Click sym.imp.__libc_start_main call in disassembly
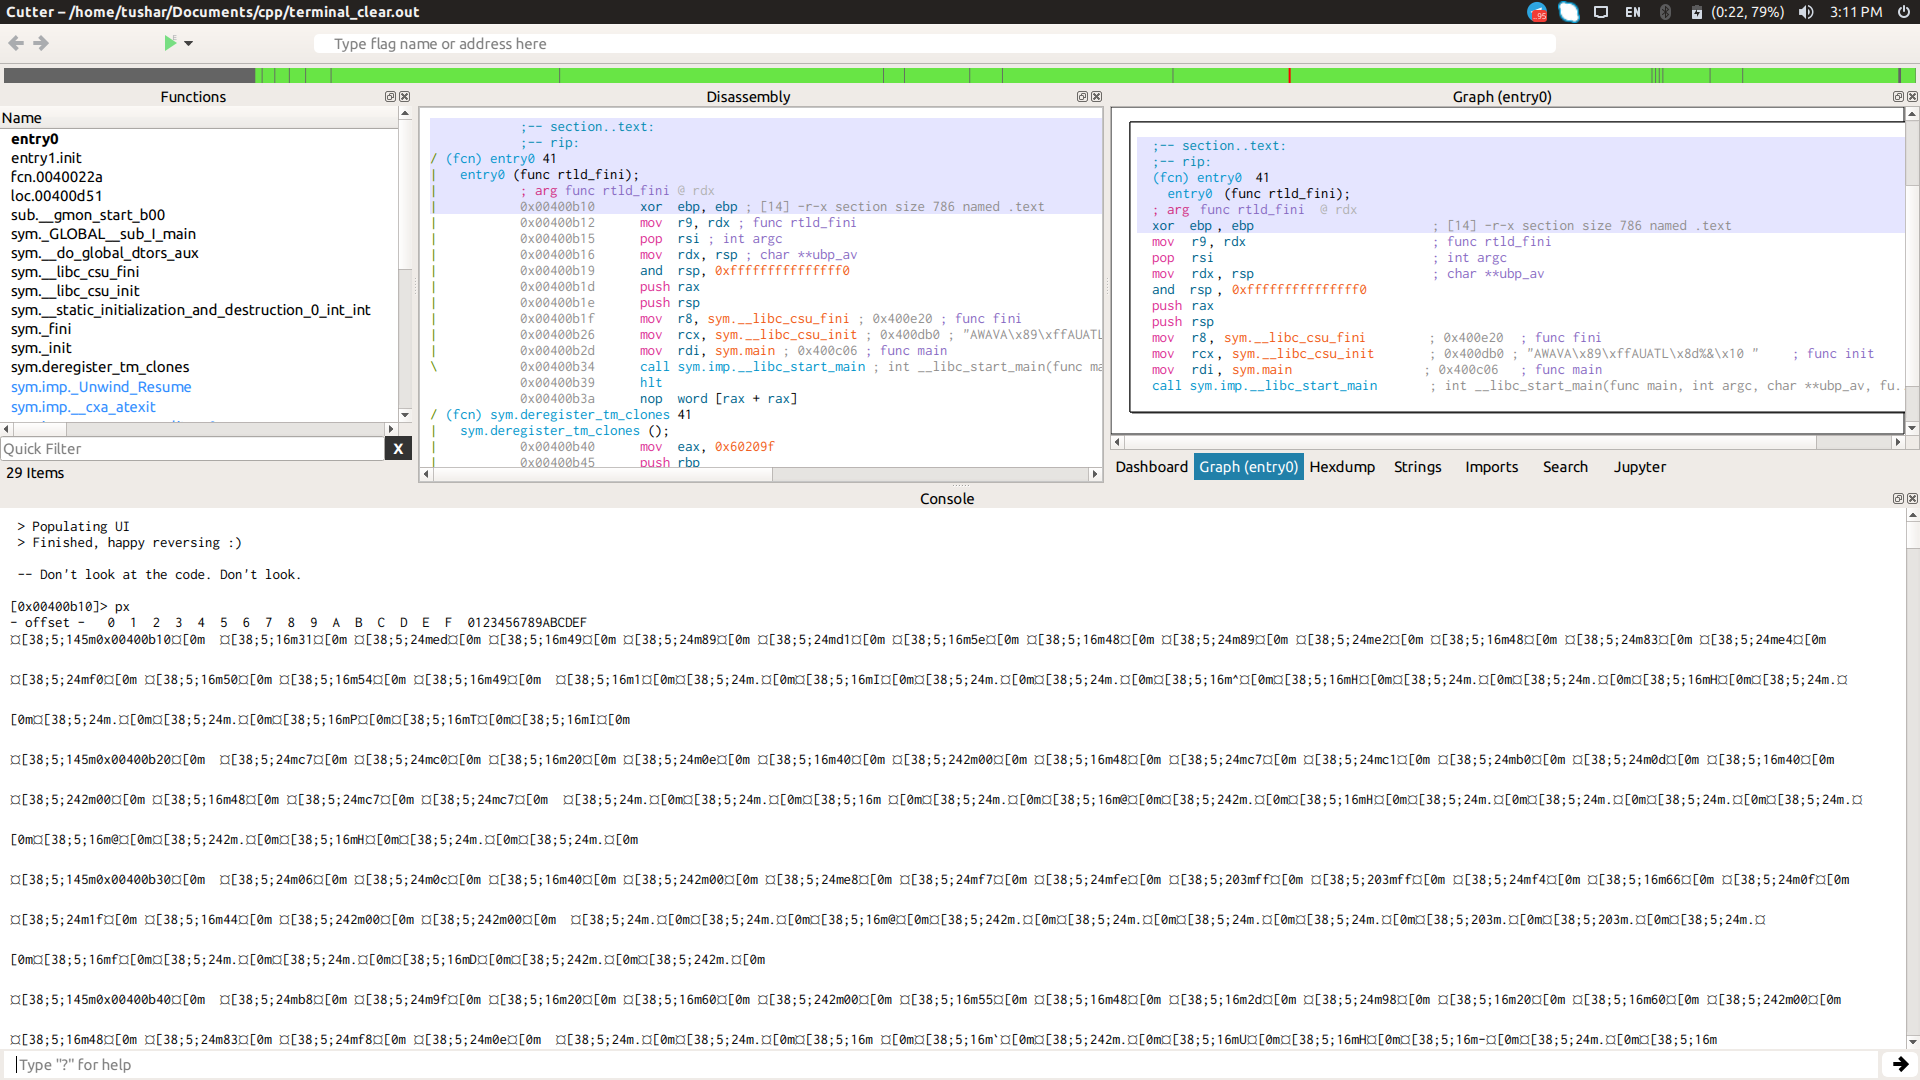Viewport: 1920px width, 1080px height. tap(771, 367)
